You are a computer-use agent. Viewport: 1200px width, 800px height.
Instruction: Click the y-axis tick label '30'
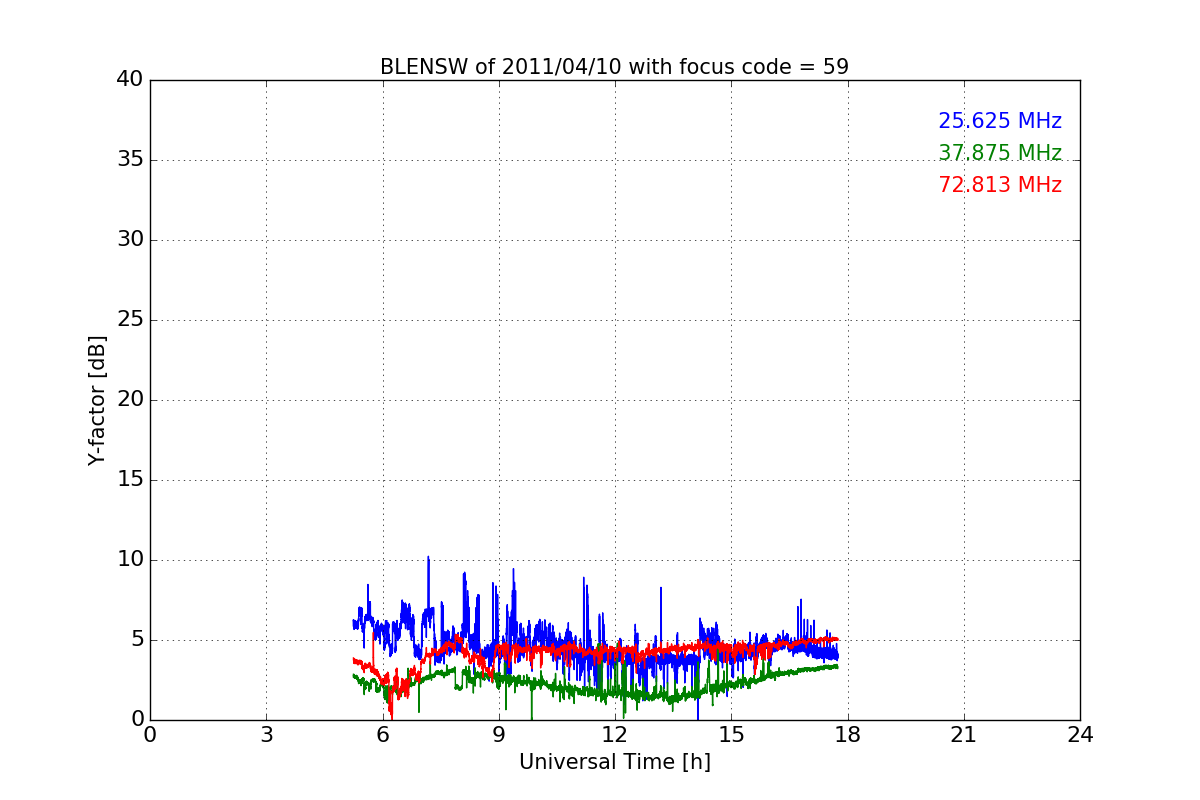coord(130,240)
